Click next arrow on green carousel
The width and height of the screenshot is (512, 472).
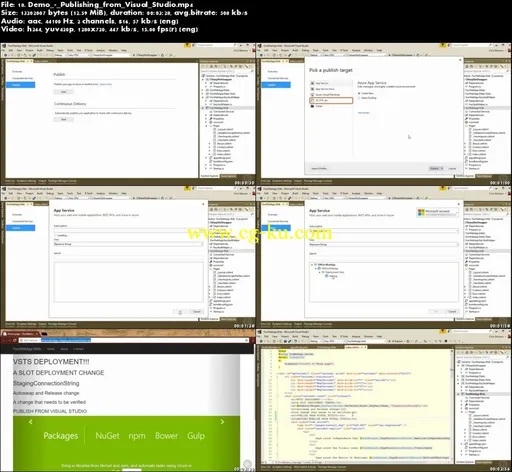222,422
